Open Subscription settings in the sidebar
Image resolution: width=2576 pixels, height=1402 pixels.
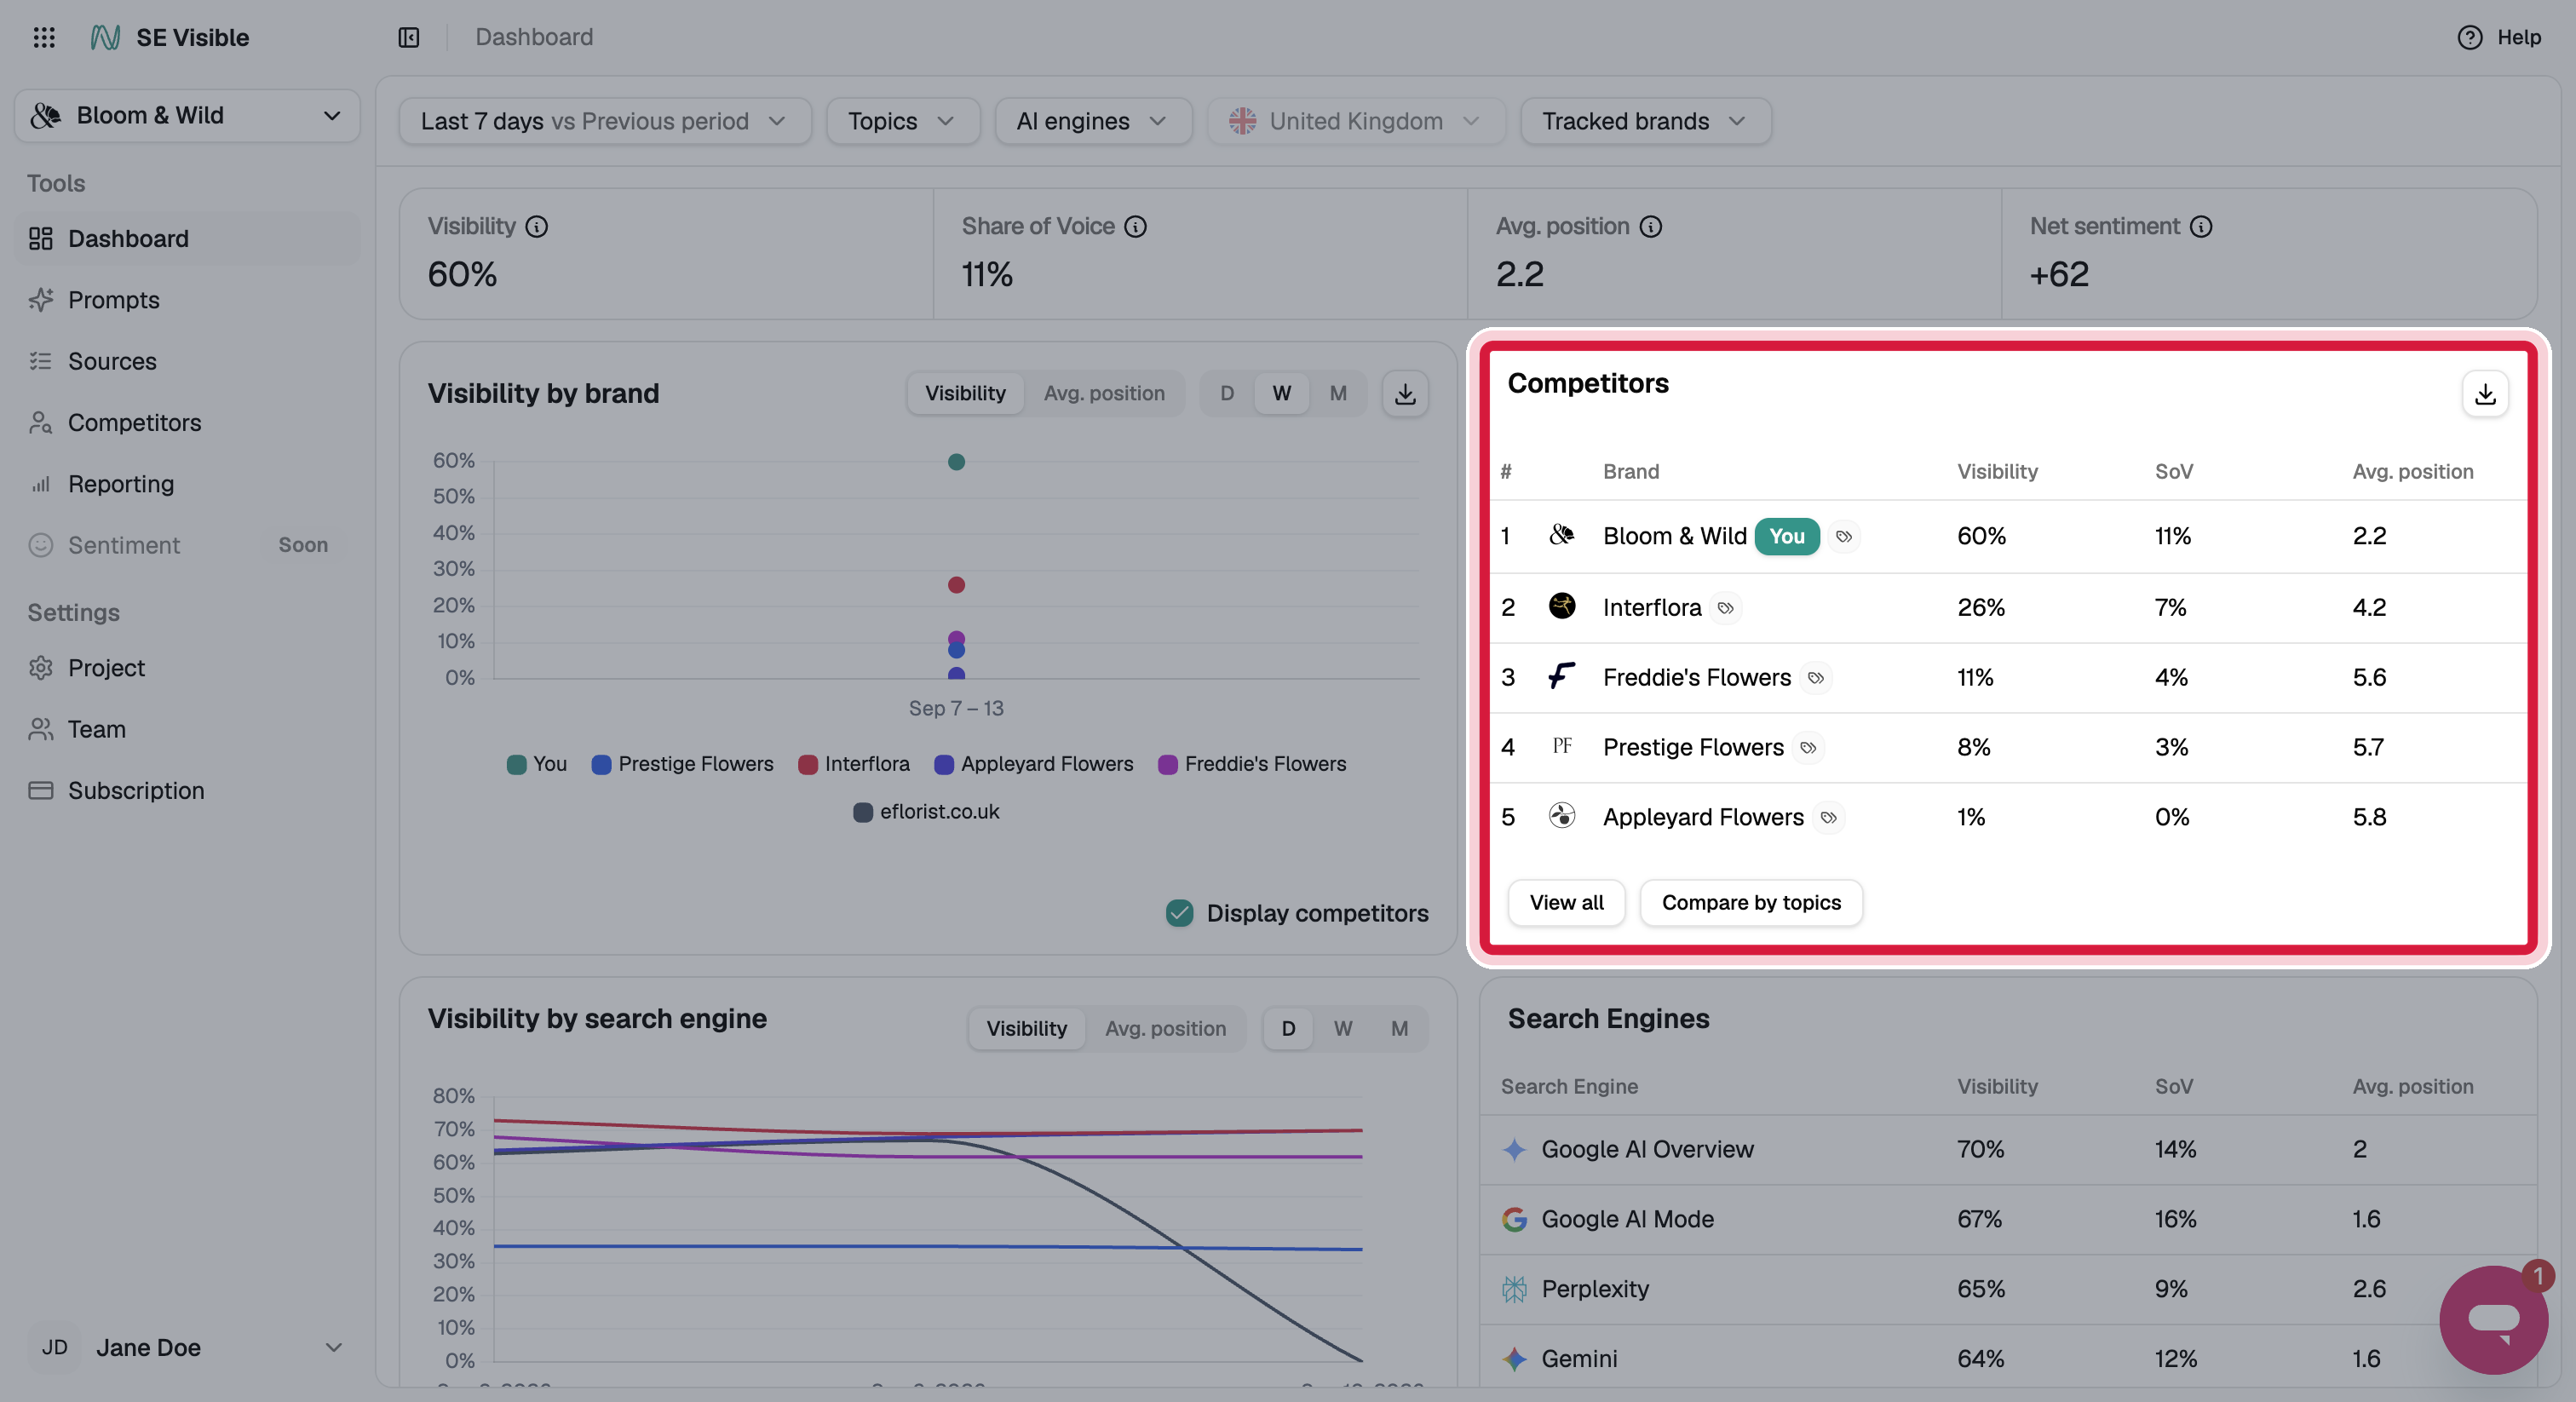click(x=187, y=791)
